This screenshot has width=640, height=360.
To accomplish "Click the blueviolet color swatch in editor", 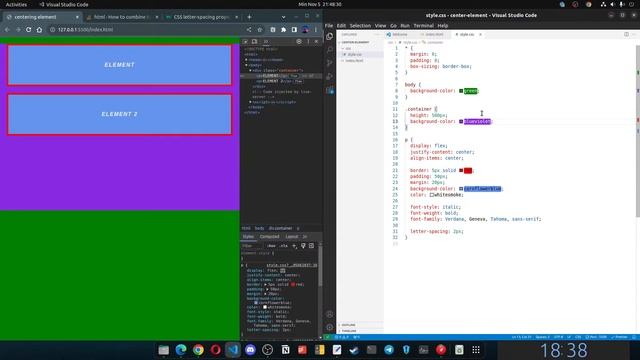I will (461, 122).
